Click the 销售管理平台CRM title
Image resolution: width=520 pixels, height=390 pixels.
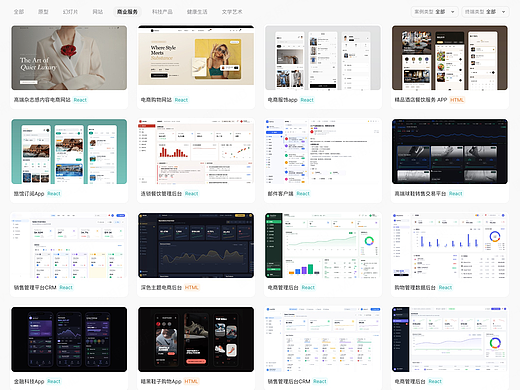[35, 287]
